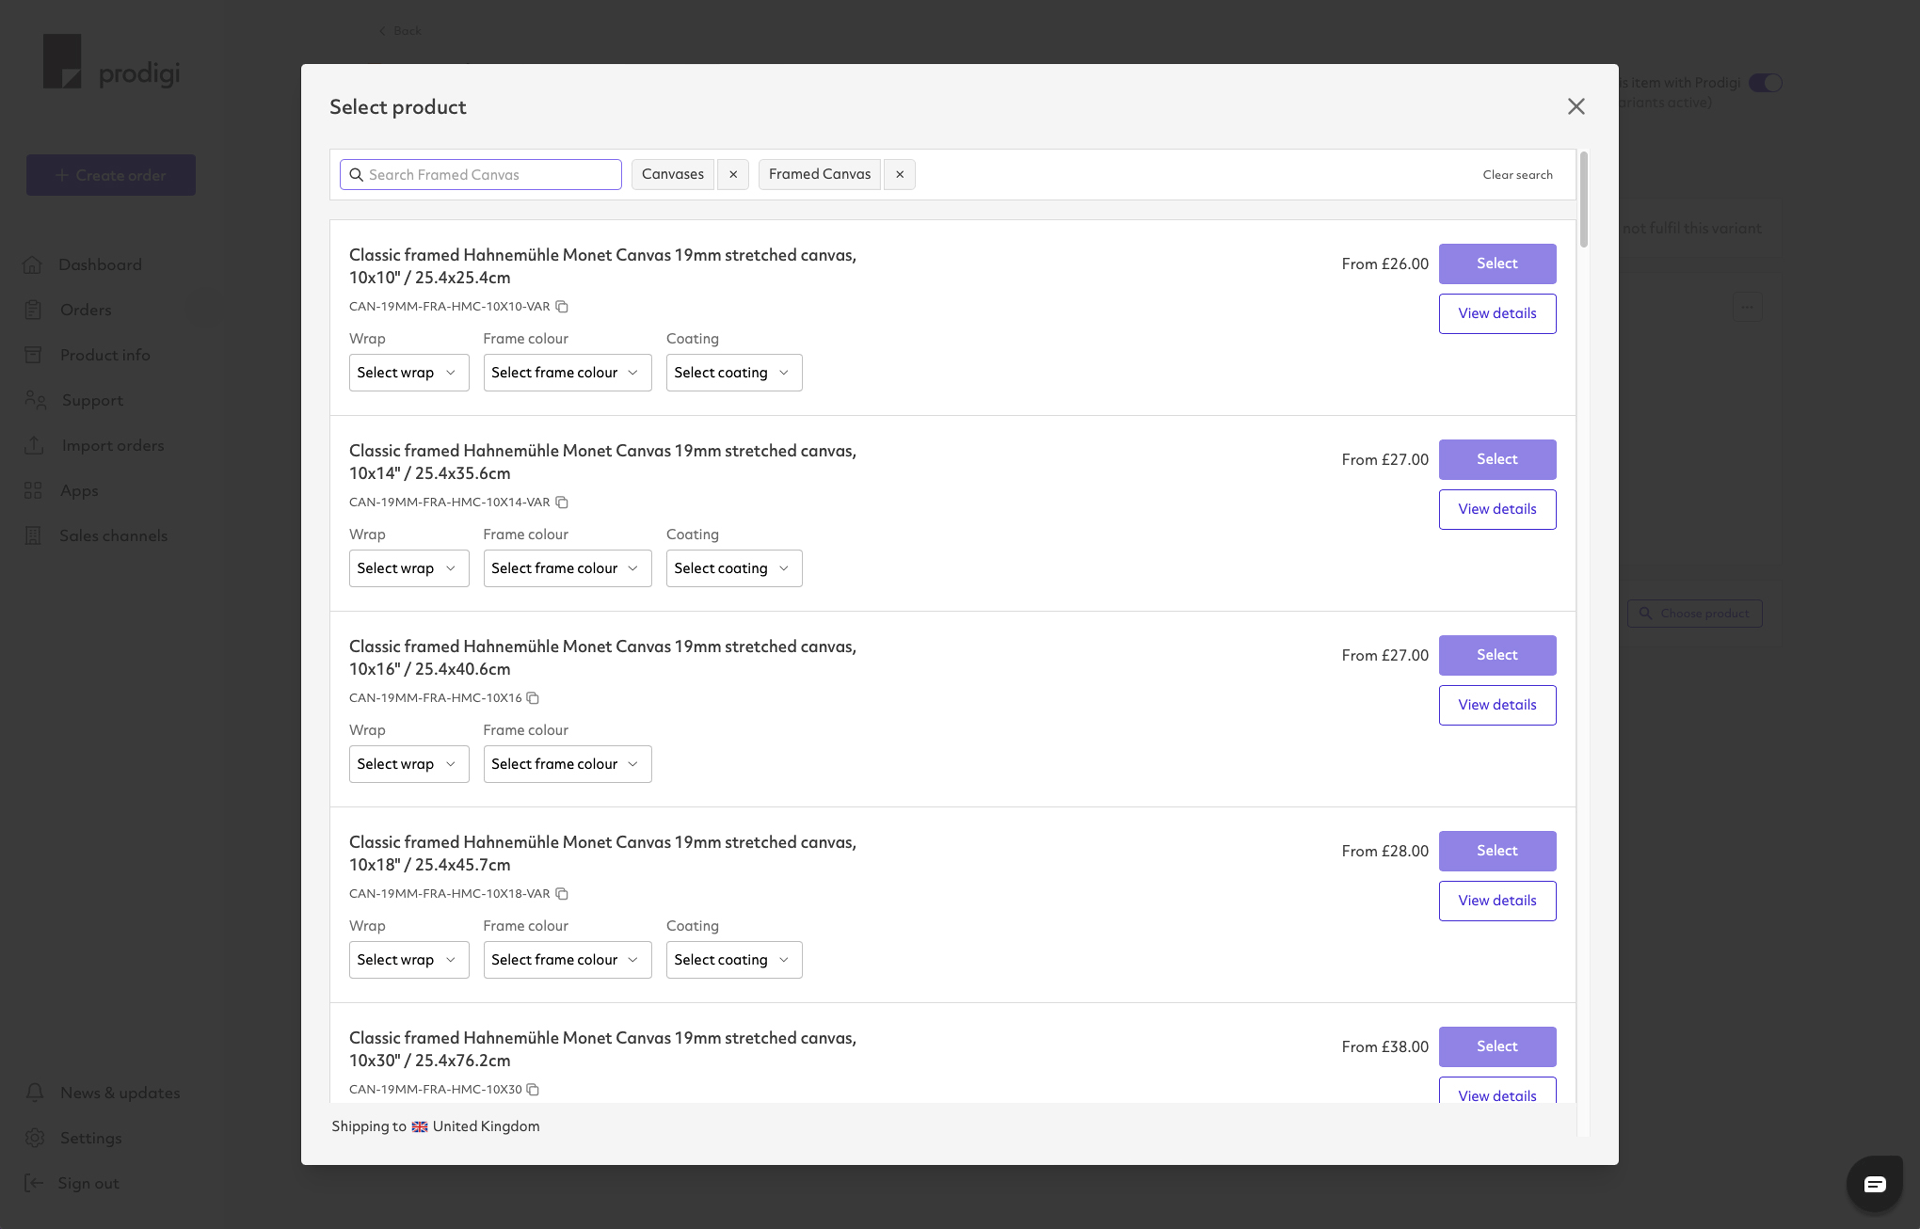Screen dimensions: 1920x1229
Task: Click Select for 10x30 canvas
Action: click(x=1497, y=1046)
